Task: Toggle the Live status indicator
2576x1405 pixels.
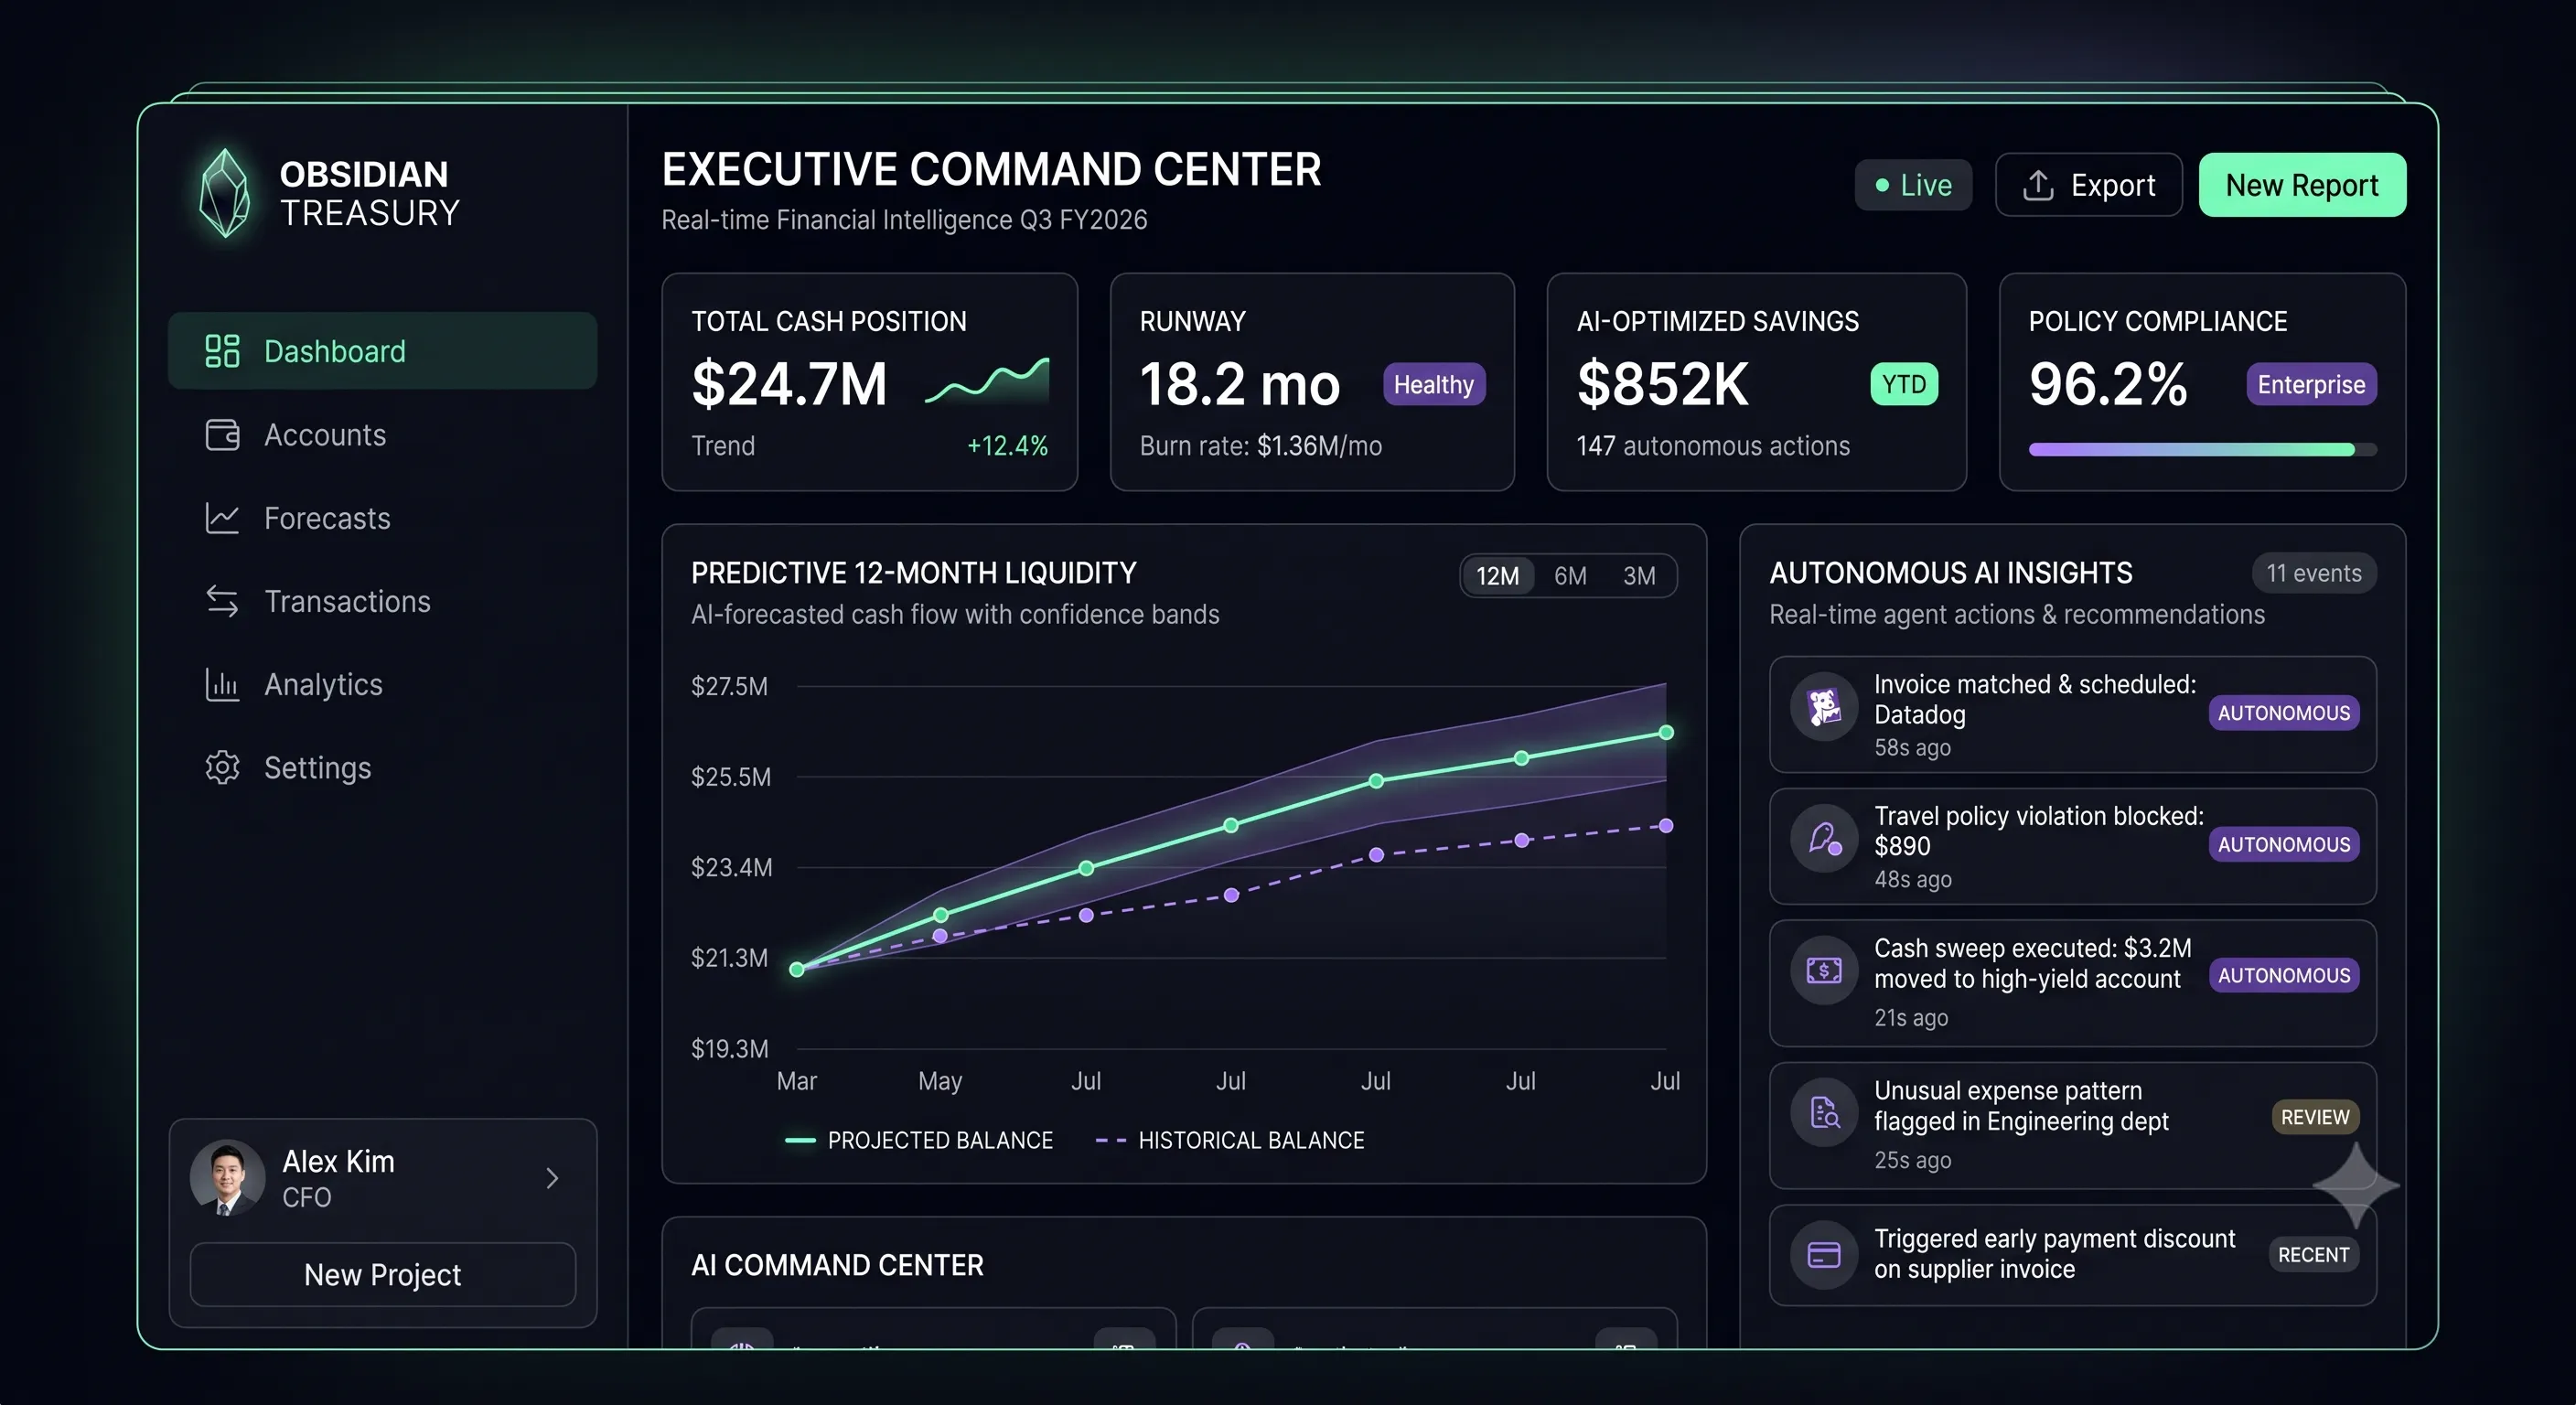Action: tap(1913, 185)
